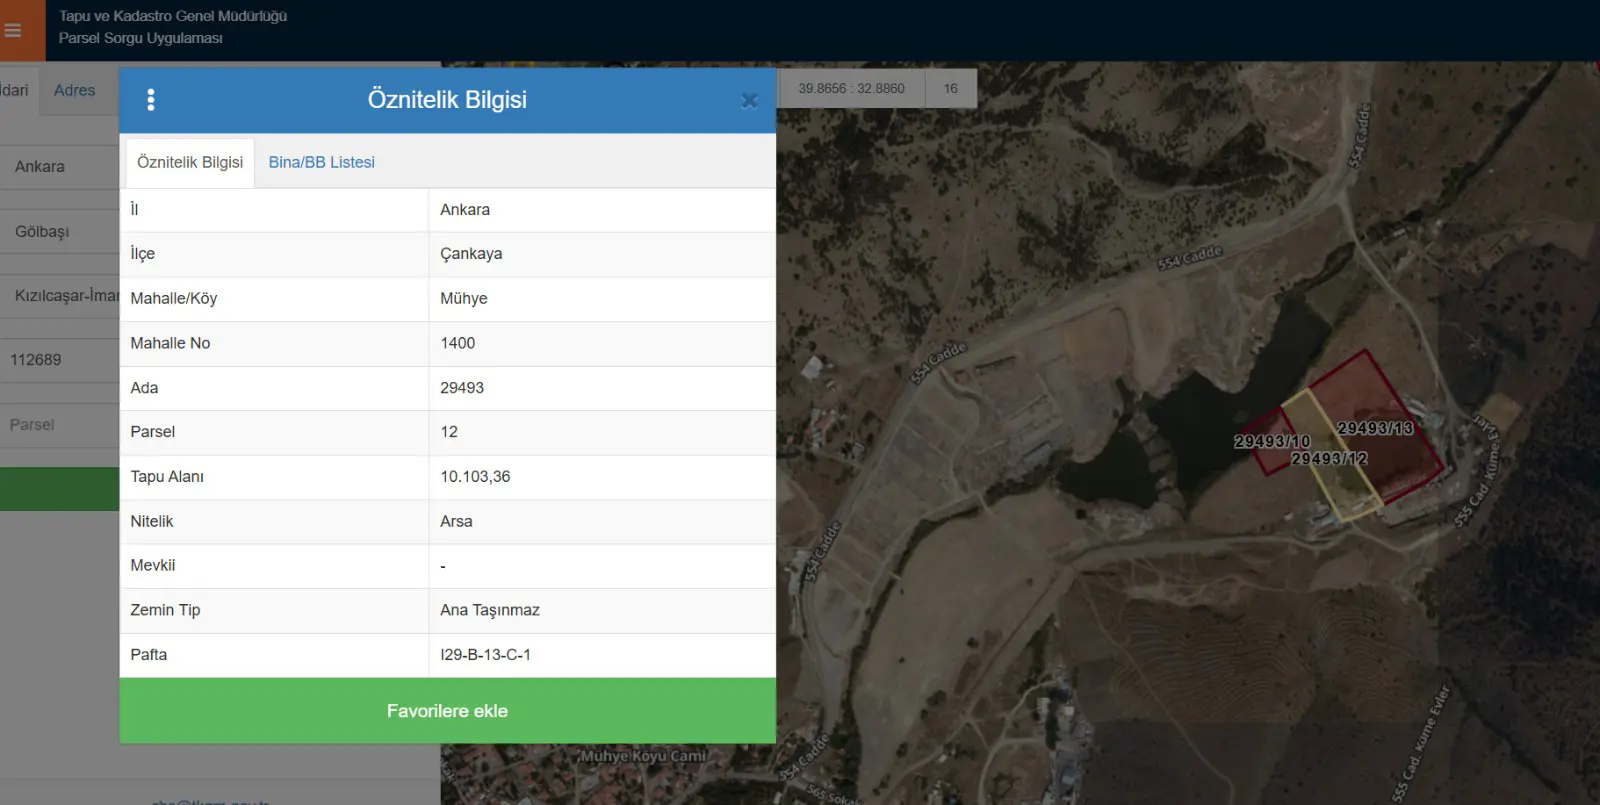Click the Nitelik value Arsa
Image resolution: width=1600 pixels, height=805 pixels.
point(456,521)
